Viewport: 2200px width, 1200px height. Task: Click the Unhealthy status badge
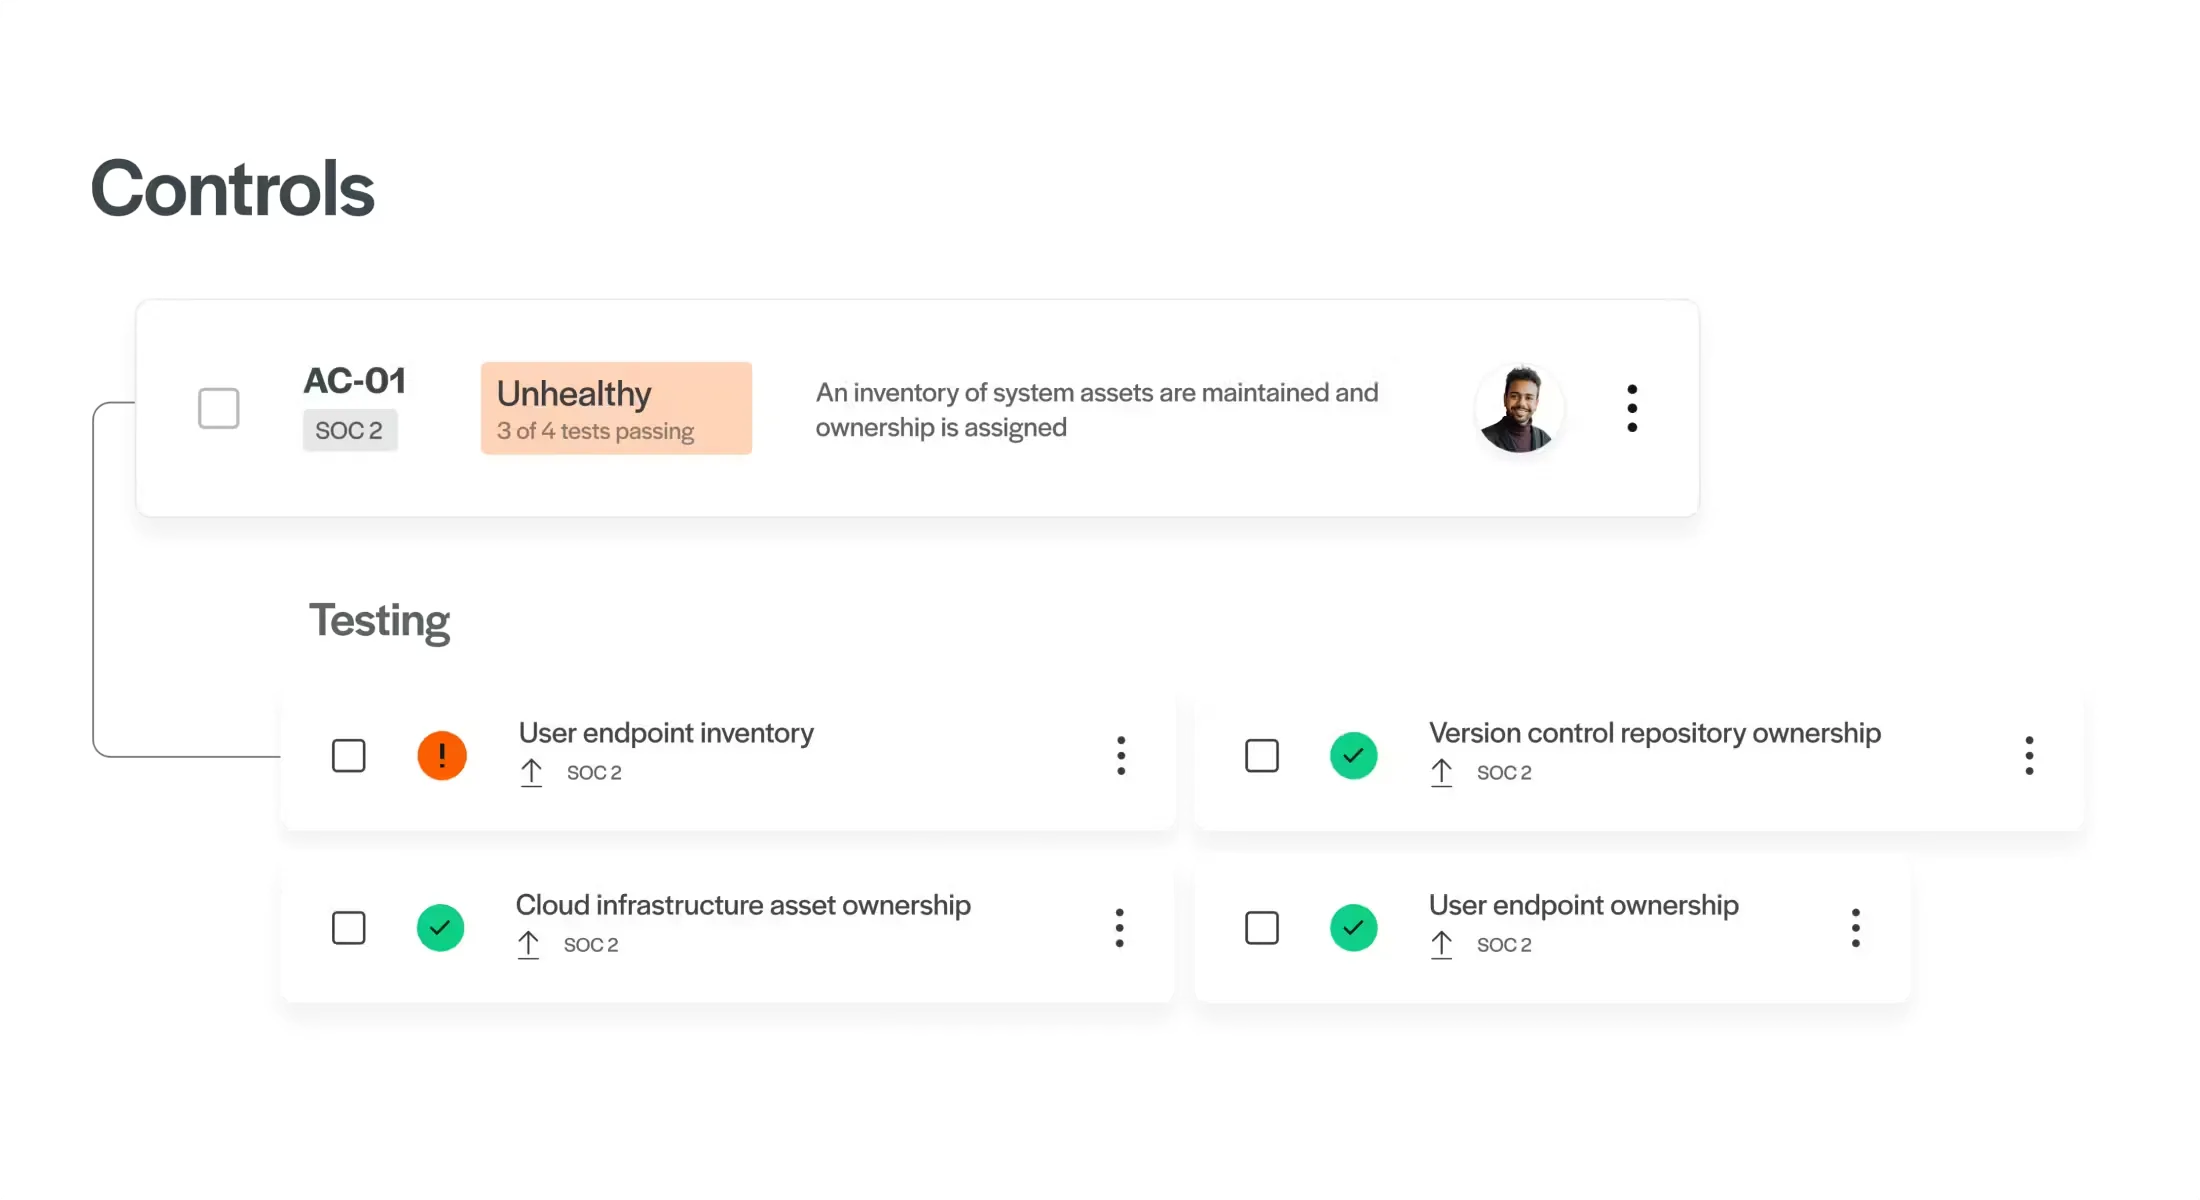click(616, 408)
